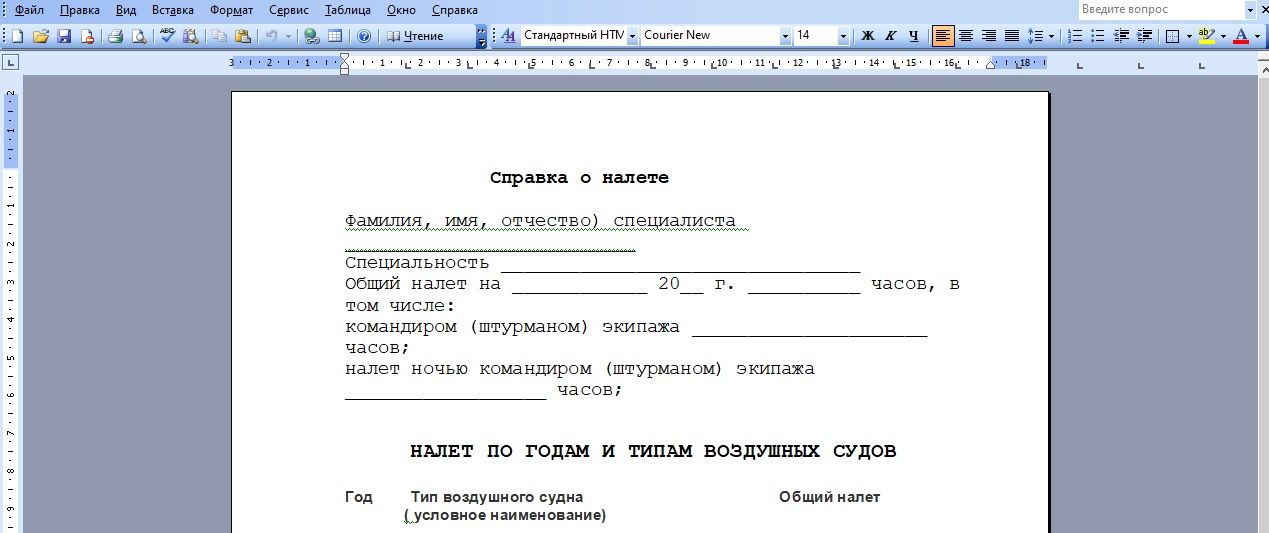This screenshot has height=533, width=1269.
Task: Undo the last action
Action: [x=271, y=36]
